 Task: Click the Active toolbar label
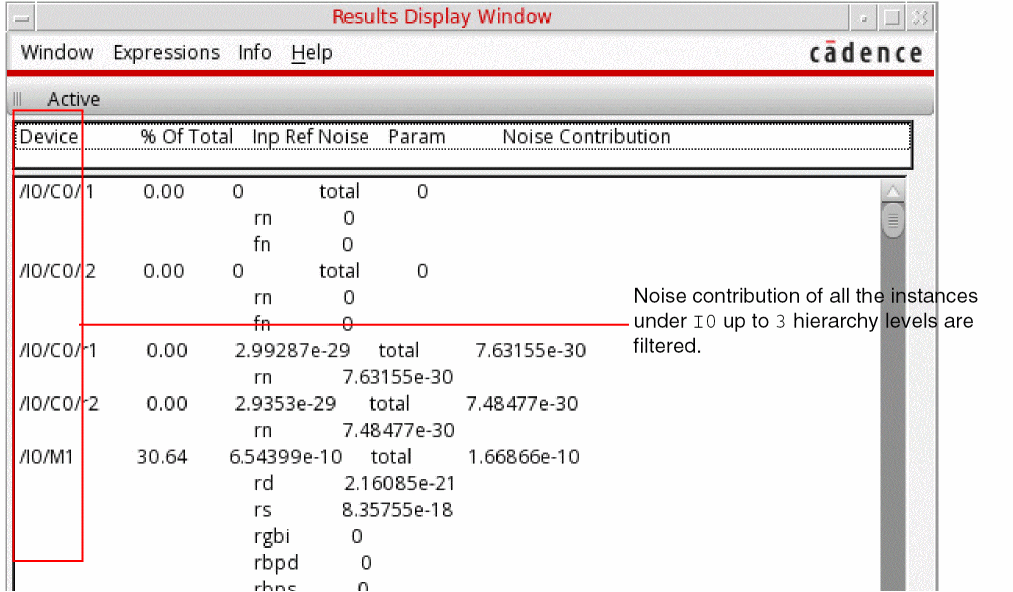click(x=74, y=99)
